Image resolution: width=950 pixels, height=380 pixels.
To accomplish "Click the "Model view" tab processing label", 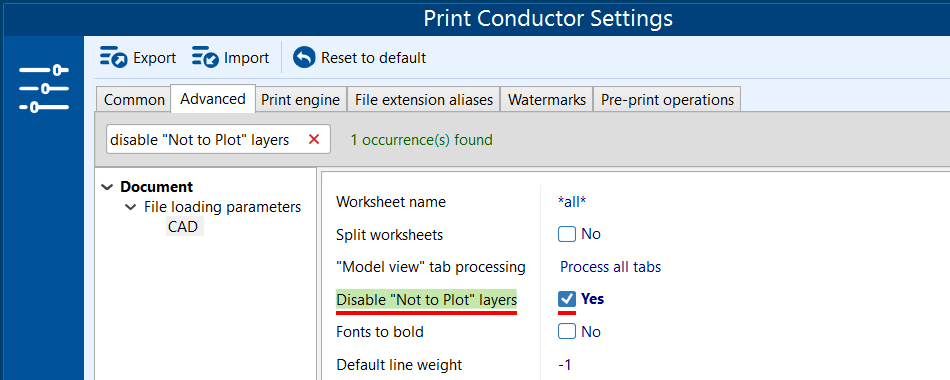I will click(x=431, y=267).
